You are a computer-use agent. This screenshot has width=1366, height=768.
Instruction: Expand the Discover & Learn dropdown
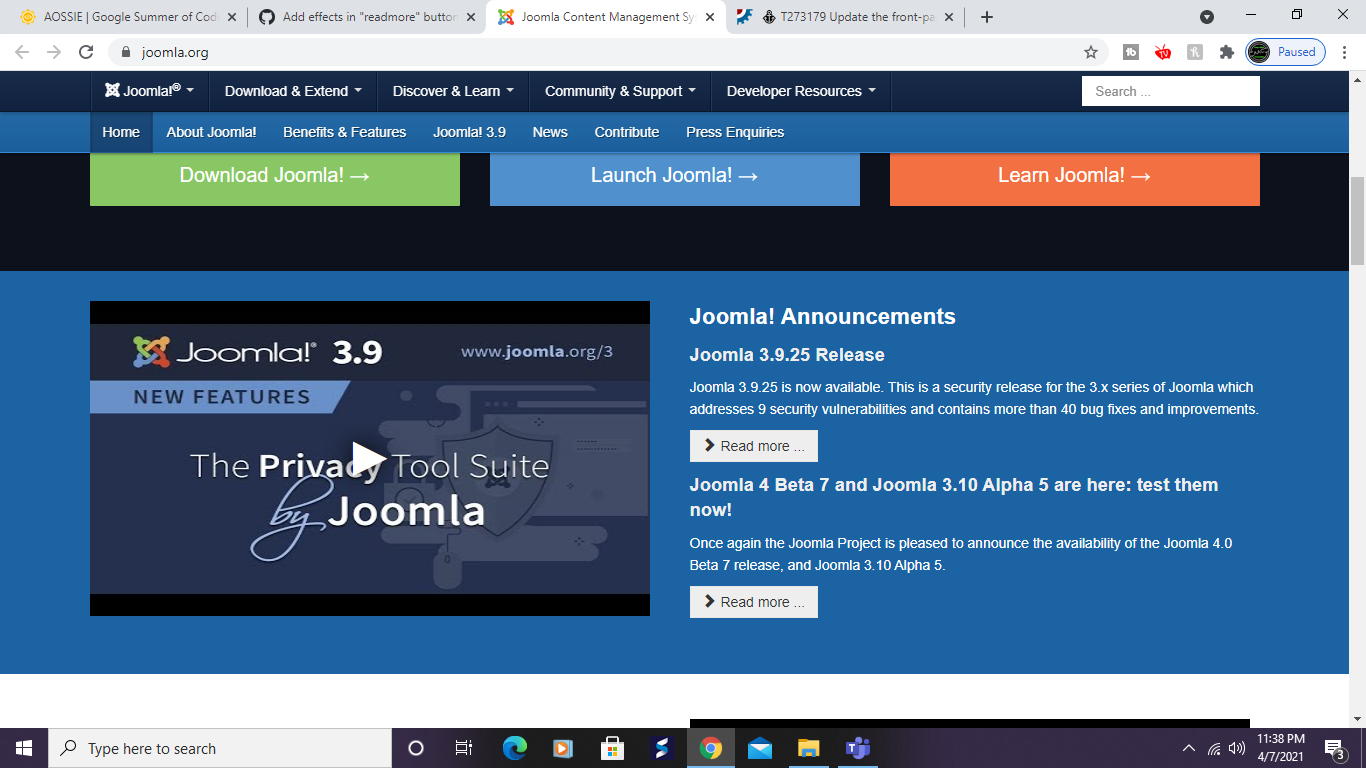click(x=453, y=91)
